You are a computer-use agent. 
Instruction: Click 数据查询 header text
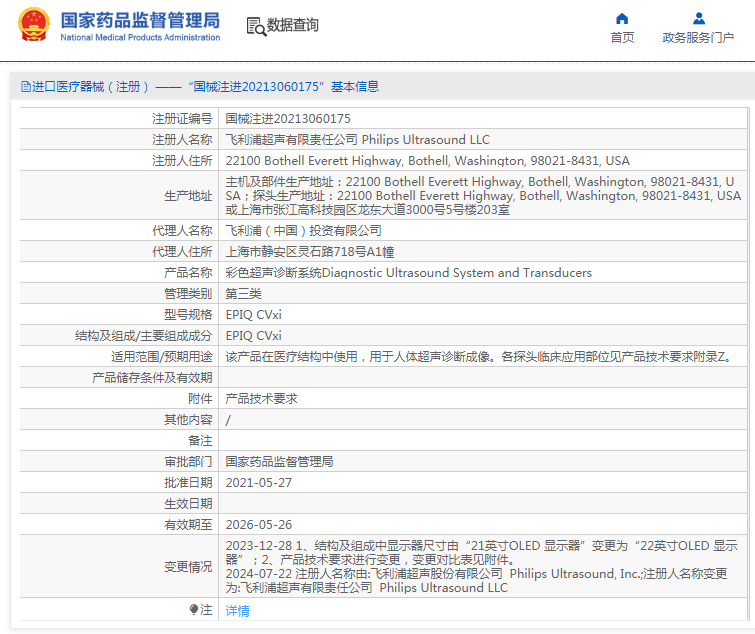(293, 25)
